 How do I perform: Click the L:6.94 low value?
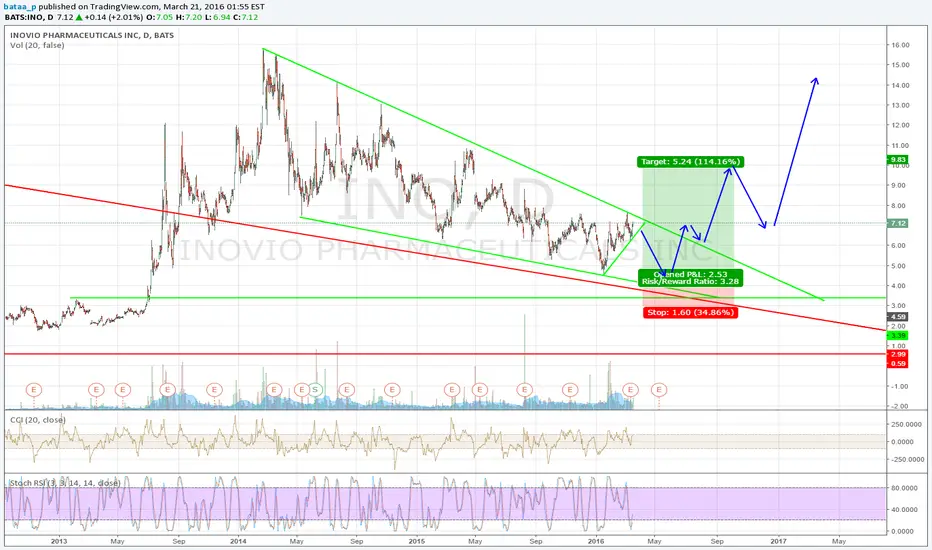pyautogui.click(x=218, y=17)
